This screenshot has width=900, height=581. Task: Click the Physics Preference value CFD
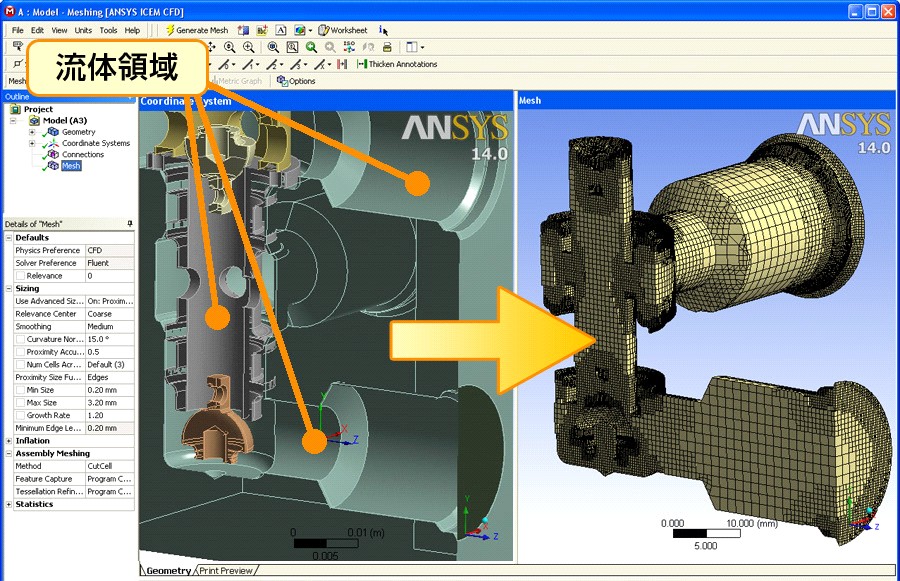(110, 250)
